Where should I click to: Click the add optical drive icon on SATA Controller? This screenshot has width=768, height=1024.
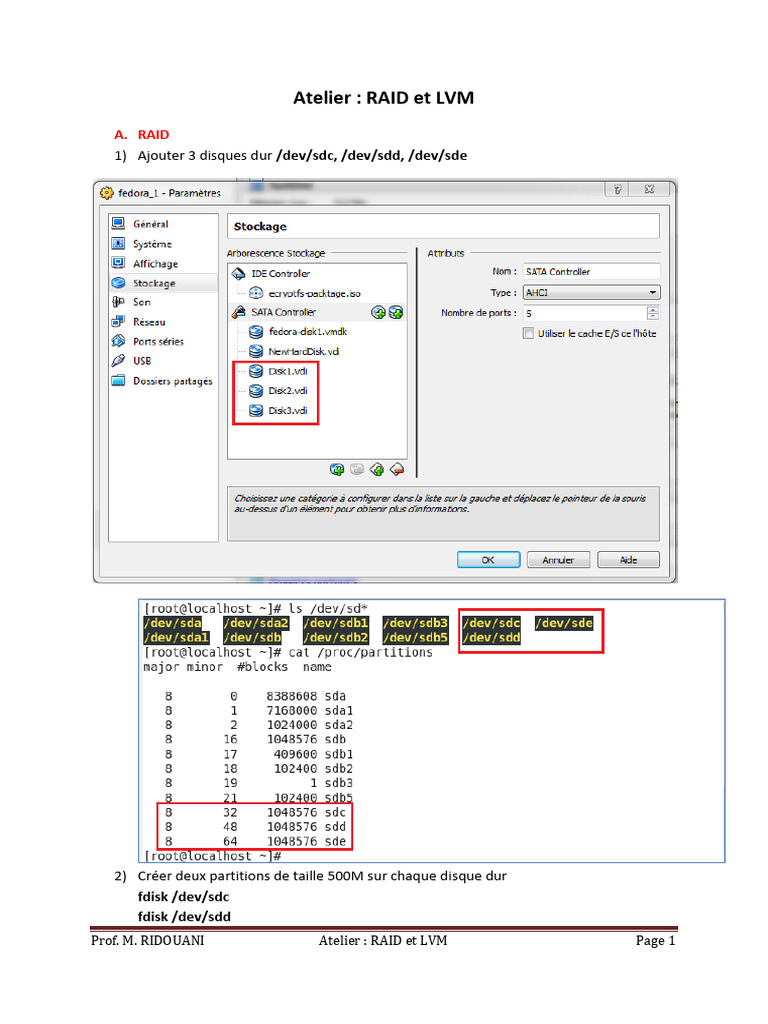tap(378, 313)
